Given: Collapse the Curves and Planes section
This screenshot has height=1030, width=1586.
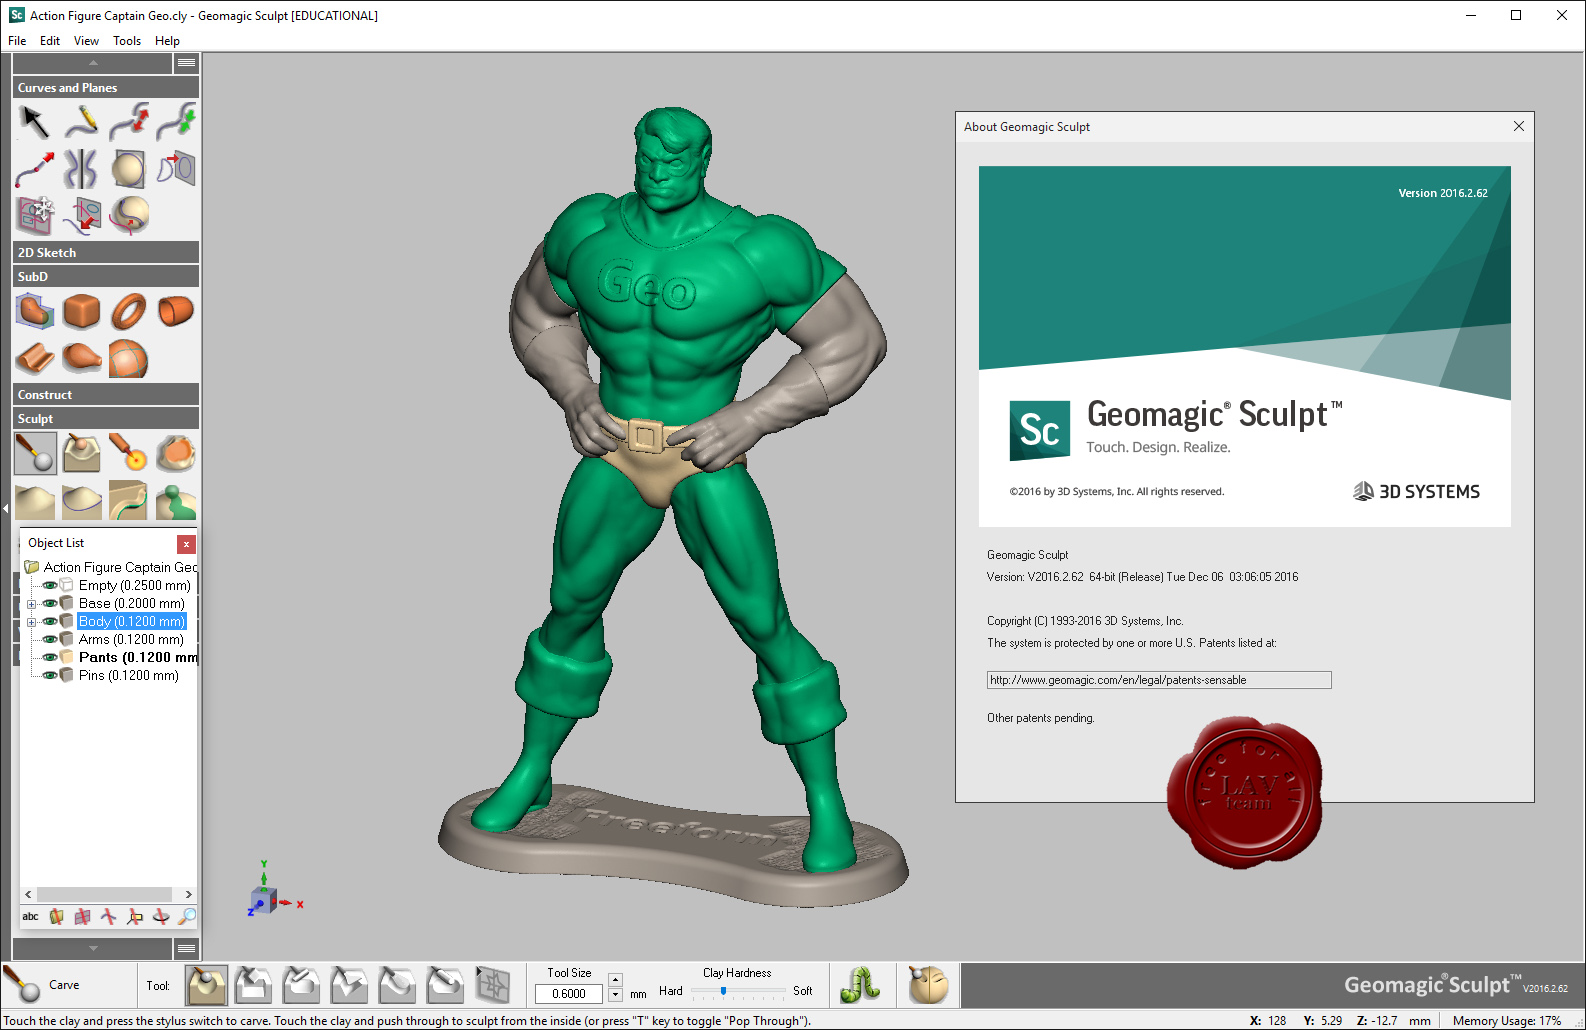Looking at the screenshot, I should coord(106,87).
